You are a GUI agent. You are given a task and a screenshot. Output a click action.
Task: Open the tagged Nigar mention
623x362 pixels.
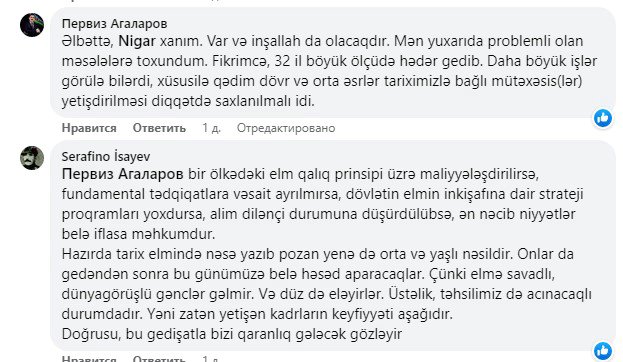[137, 41]
